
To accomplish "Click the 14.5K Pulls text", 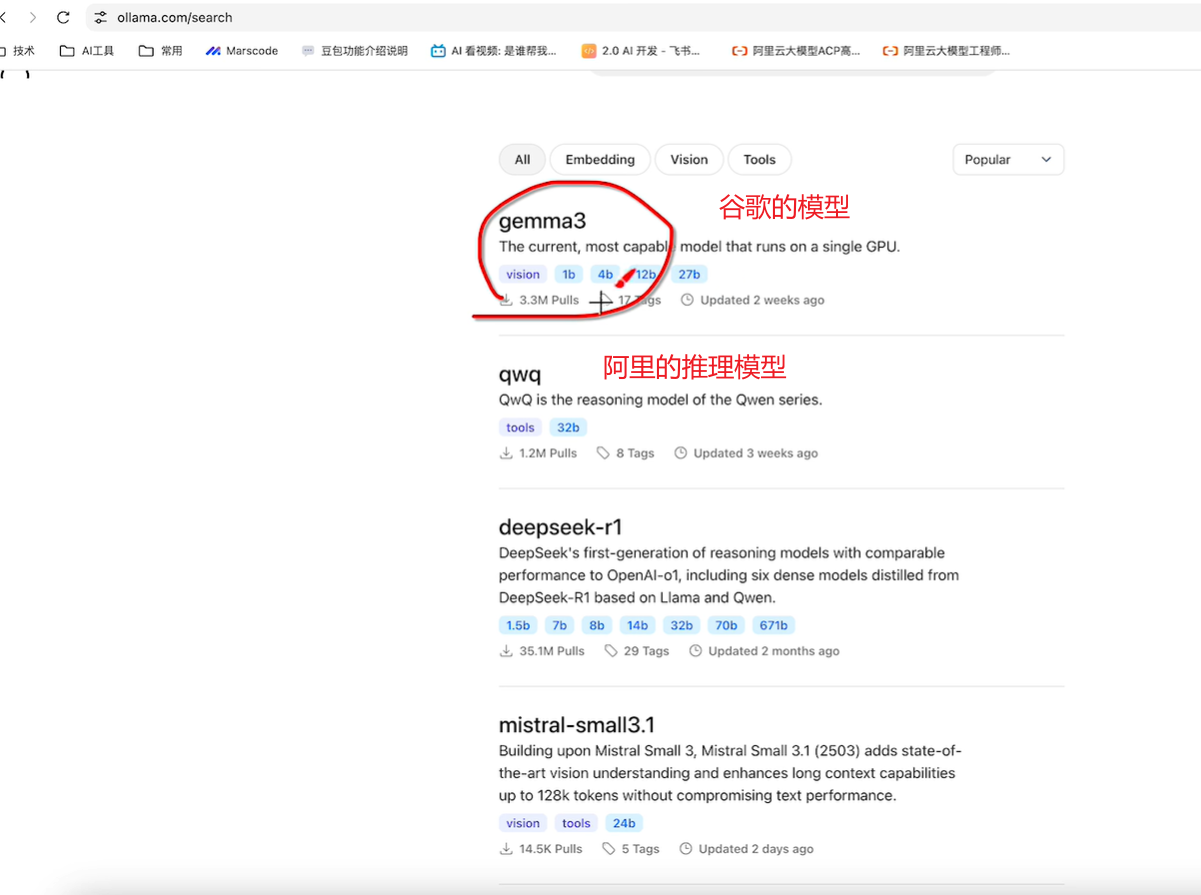I will (551, 849).
